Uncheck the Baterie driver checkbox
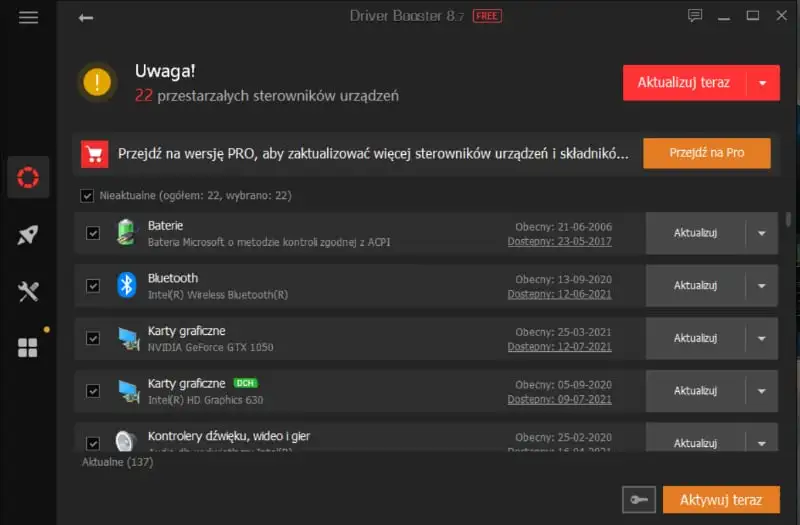 tap(93, 233)
